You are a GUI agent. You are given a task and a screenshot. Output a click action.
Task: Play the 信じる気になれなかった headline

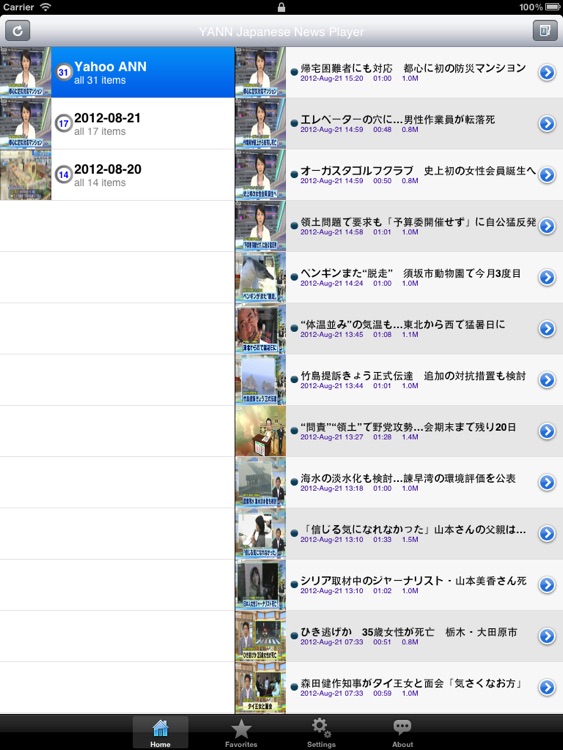click(x=413, y=529)
